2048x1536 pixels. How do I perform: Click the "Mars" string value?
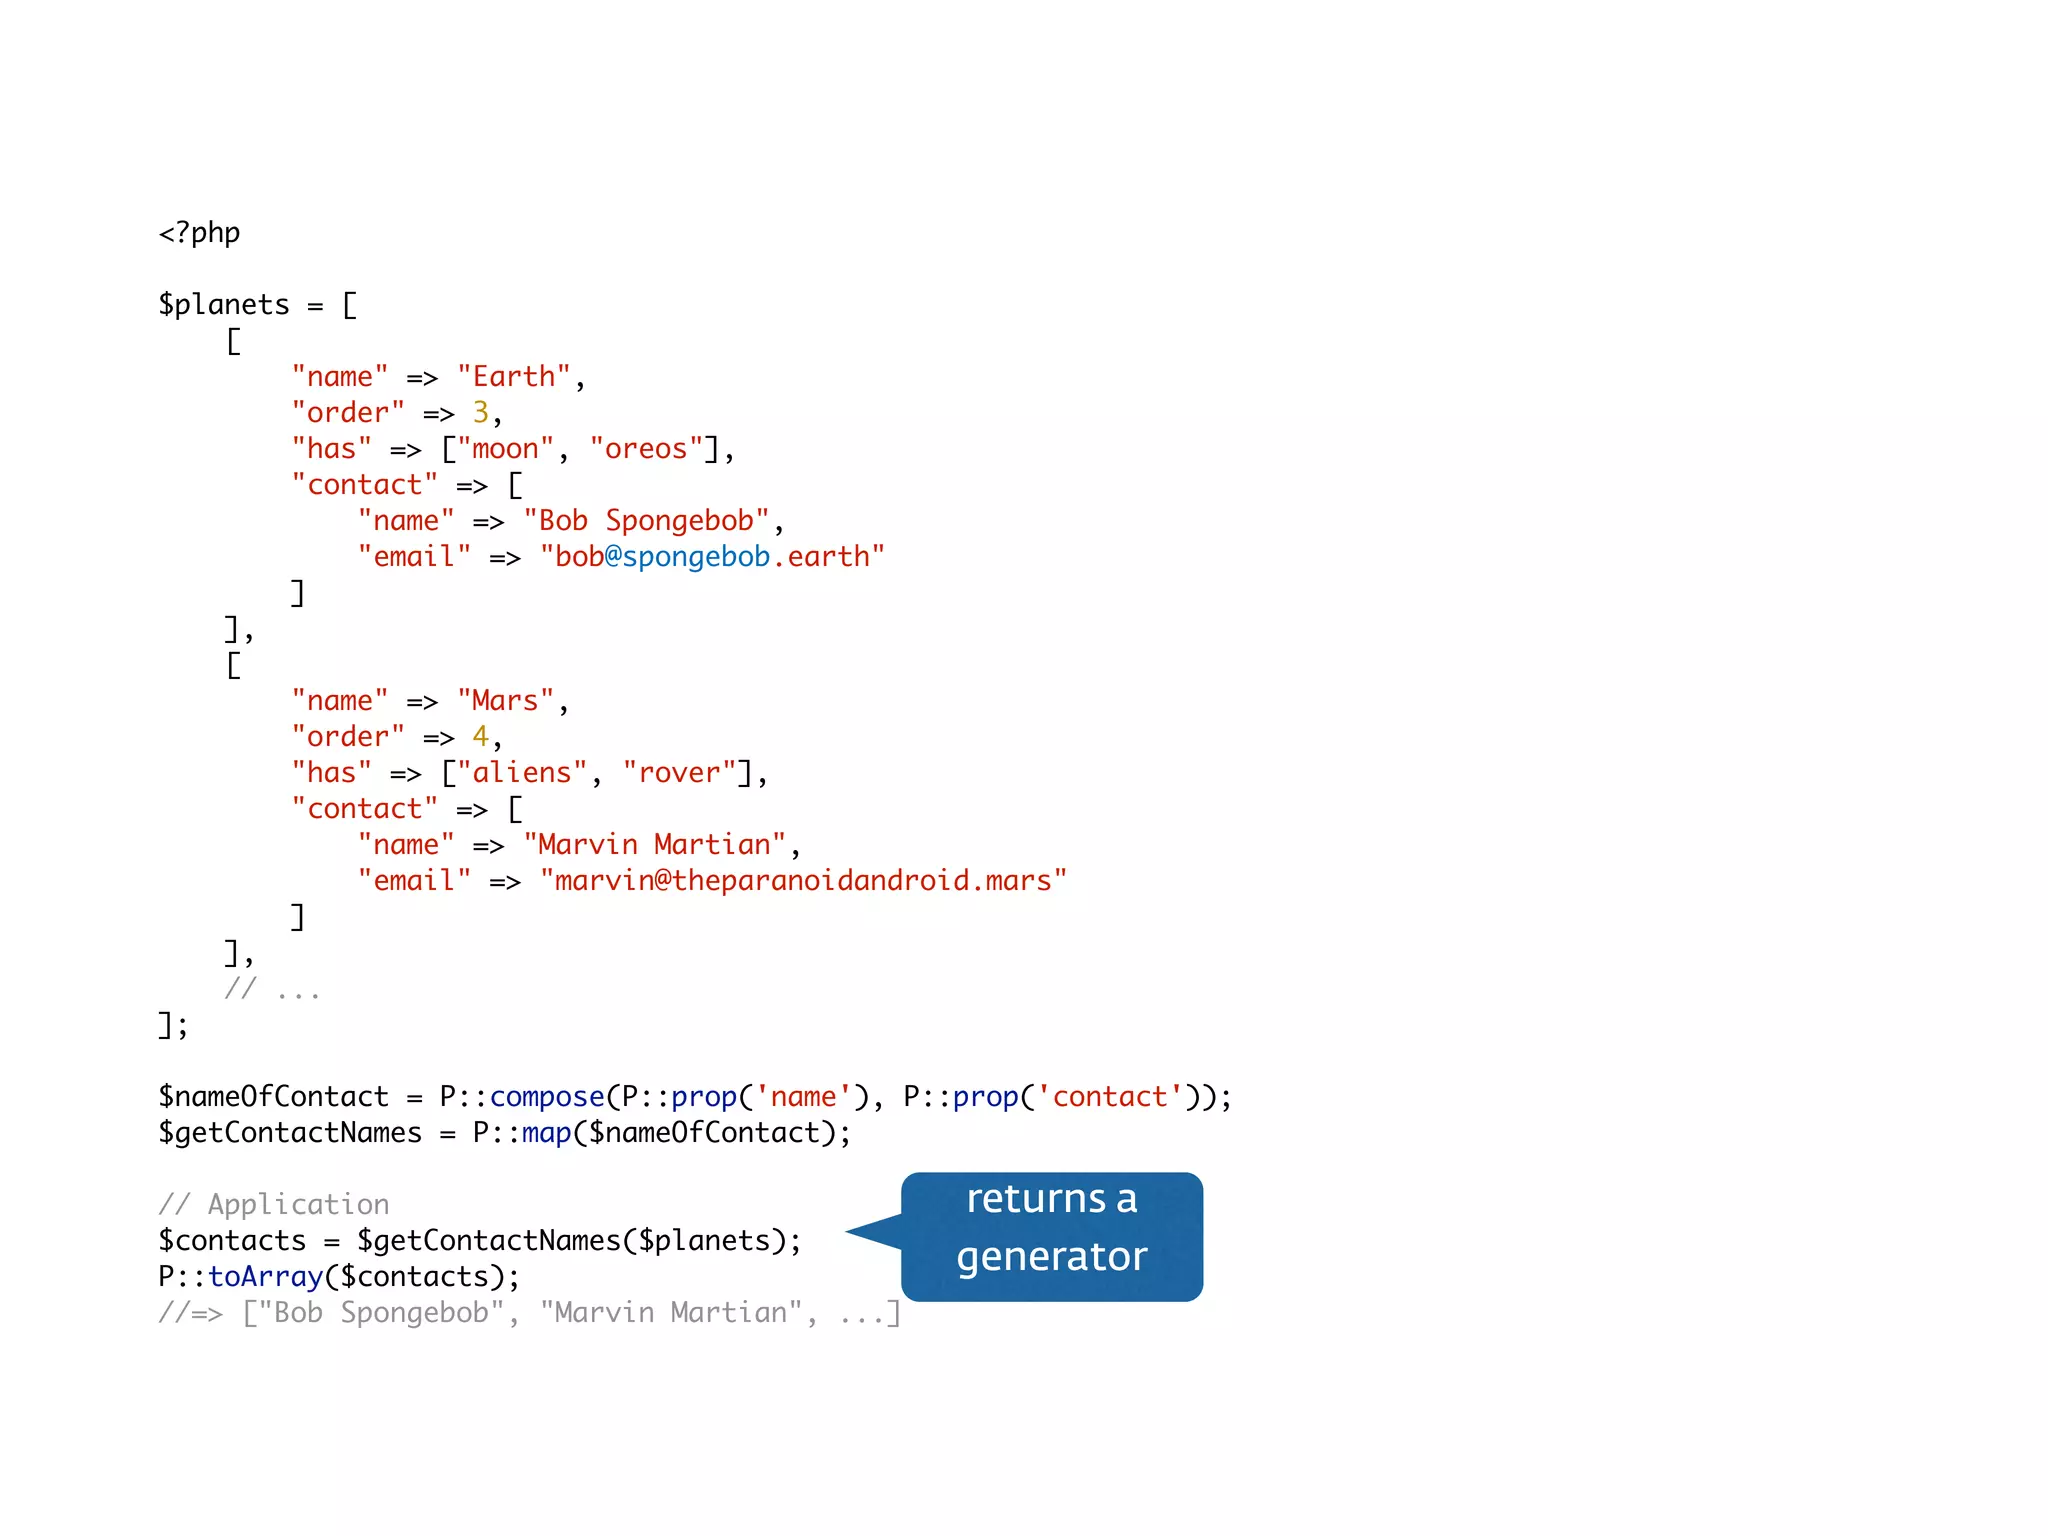[x=505, y=701]
